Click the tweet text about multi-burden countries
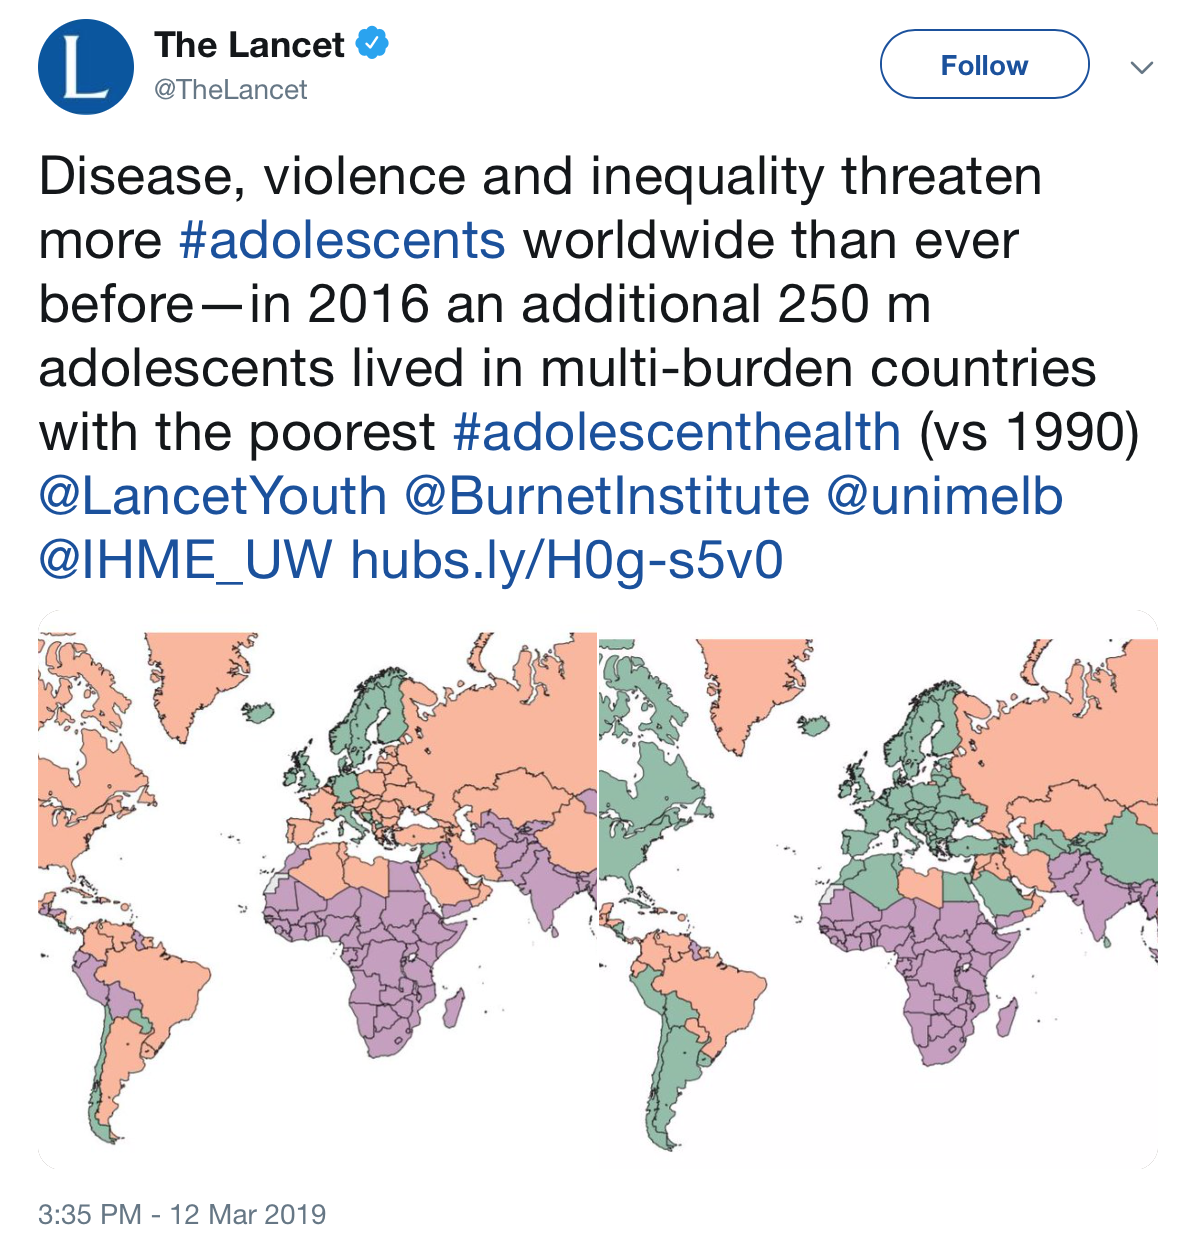 point(567,369)
